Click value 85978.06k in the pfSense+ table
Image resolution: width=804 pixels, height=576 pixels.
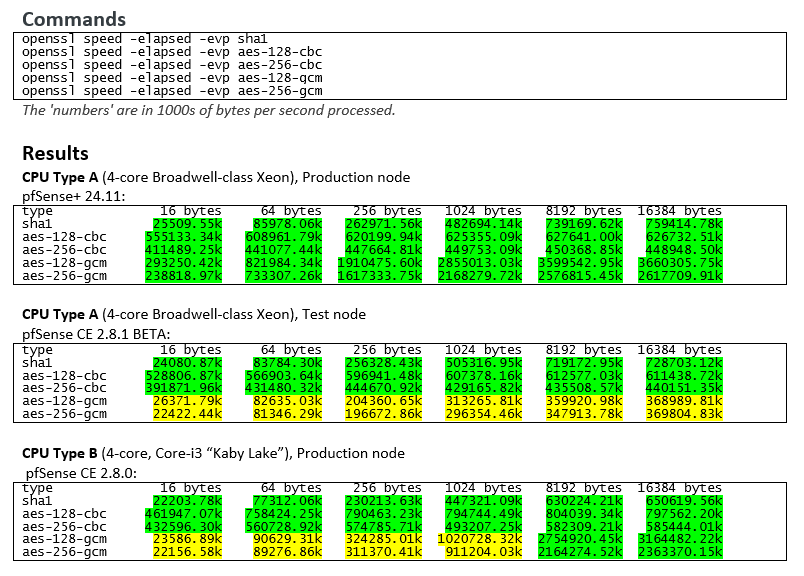pyautogui.click(x=287, y=224)
